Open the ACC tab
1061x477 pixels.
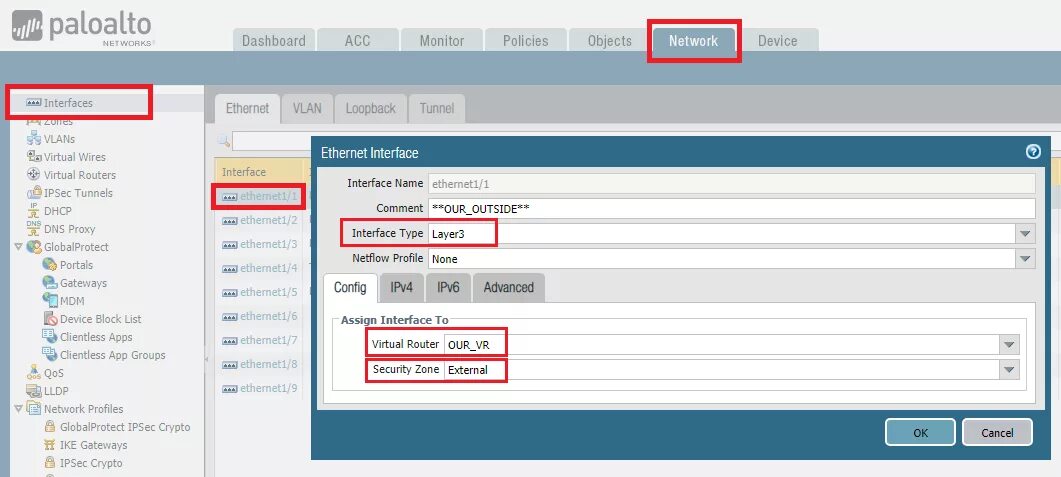pos(357,40)
